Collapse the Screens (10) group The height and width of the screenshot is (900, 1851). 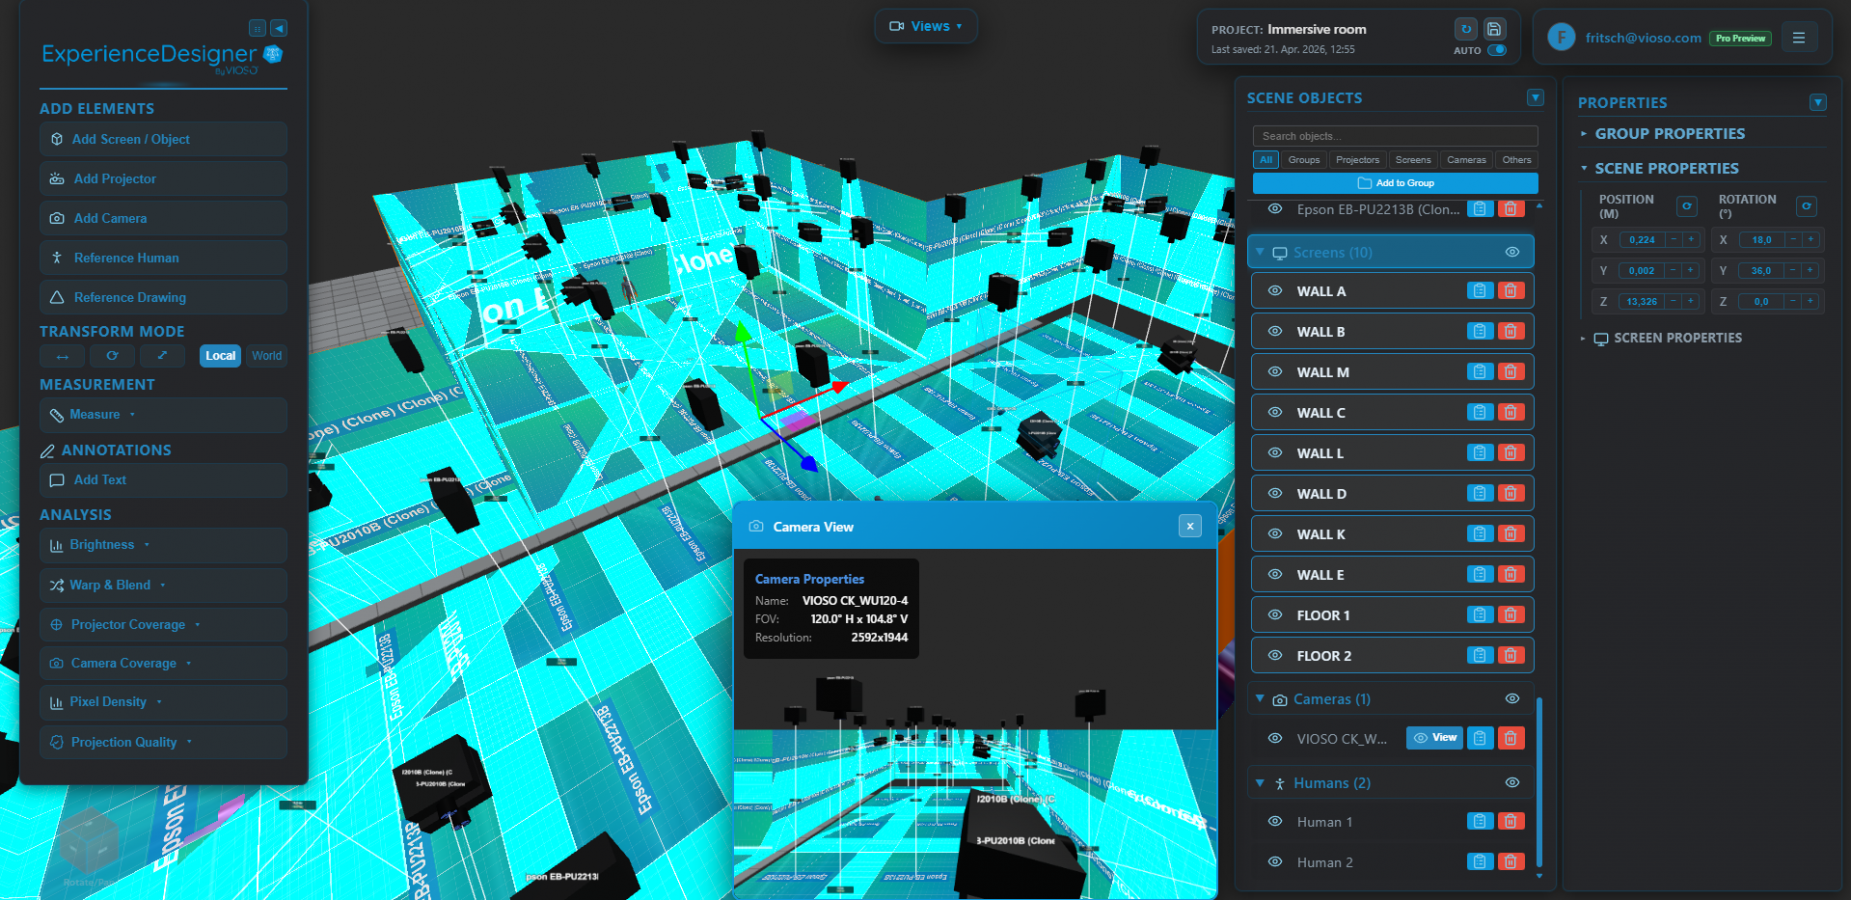(1261, 252)
